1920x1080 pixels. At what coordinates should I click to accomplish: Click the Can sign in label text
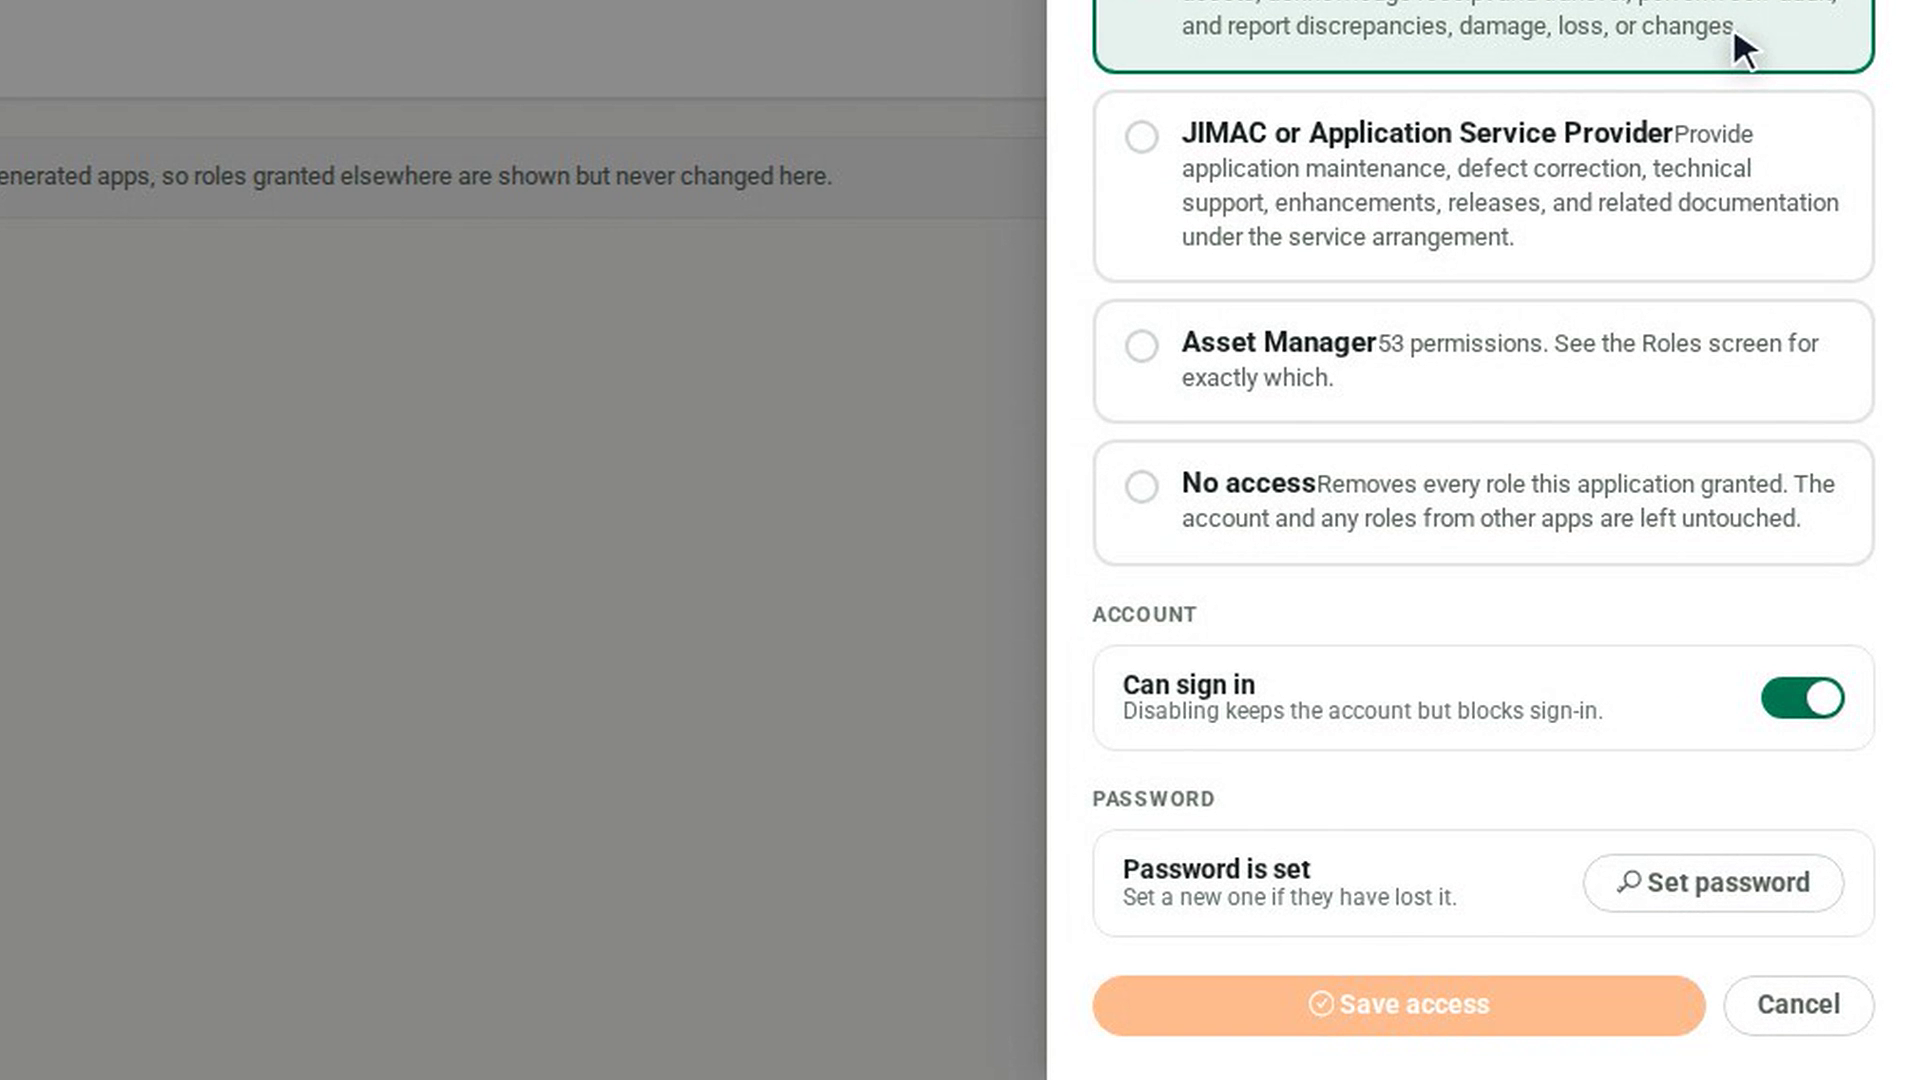1188,684
